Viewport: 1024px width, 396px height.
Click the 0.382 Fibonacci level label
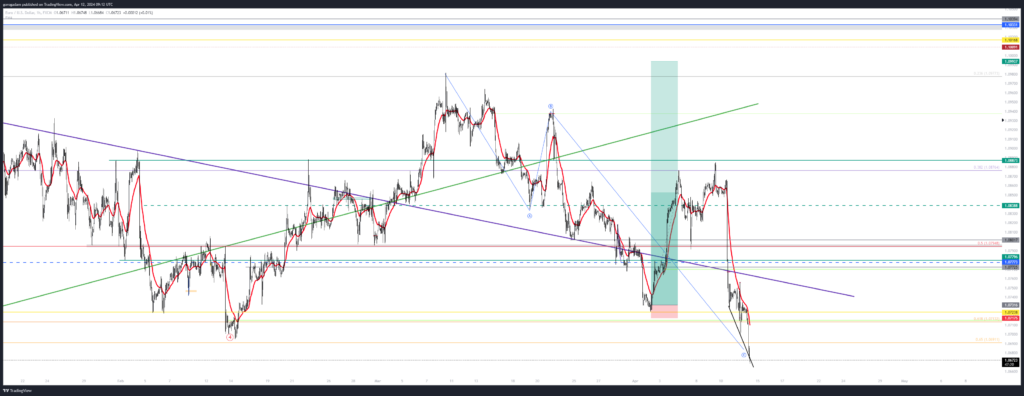coord(985,167)
